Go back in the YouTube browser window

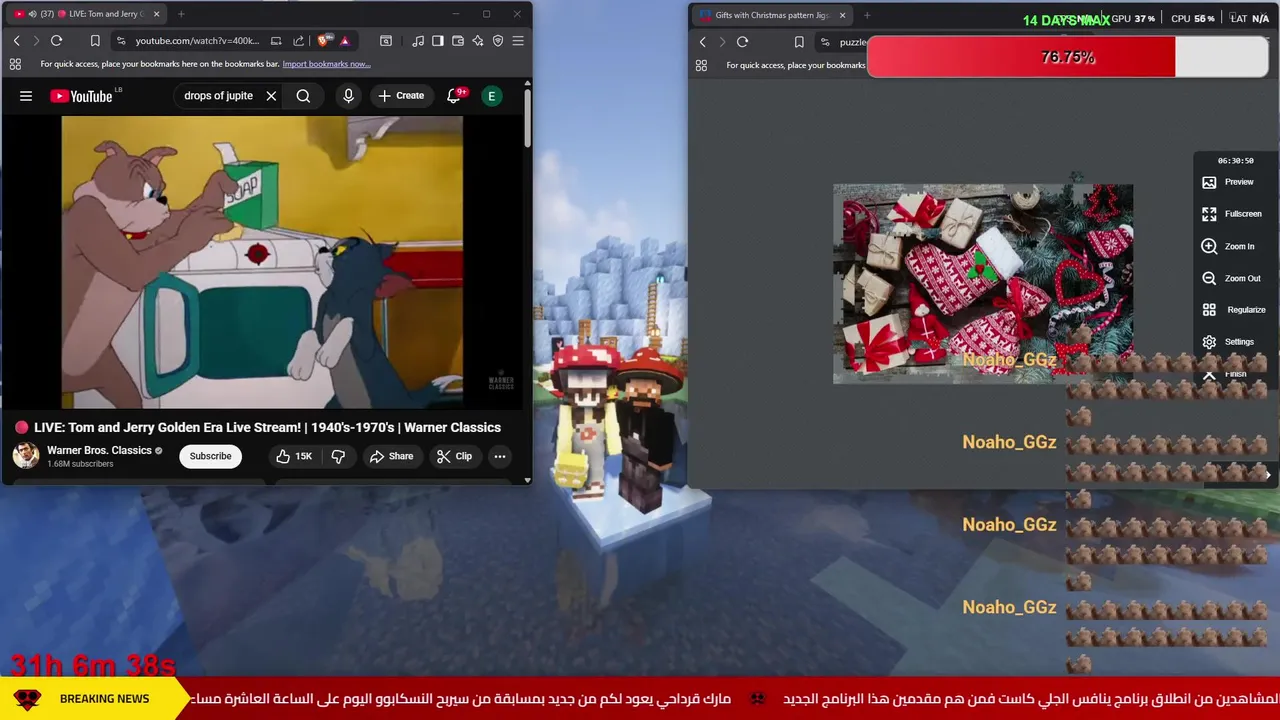pyautogui.click(x=16, y=41)
